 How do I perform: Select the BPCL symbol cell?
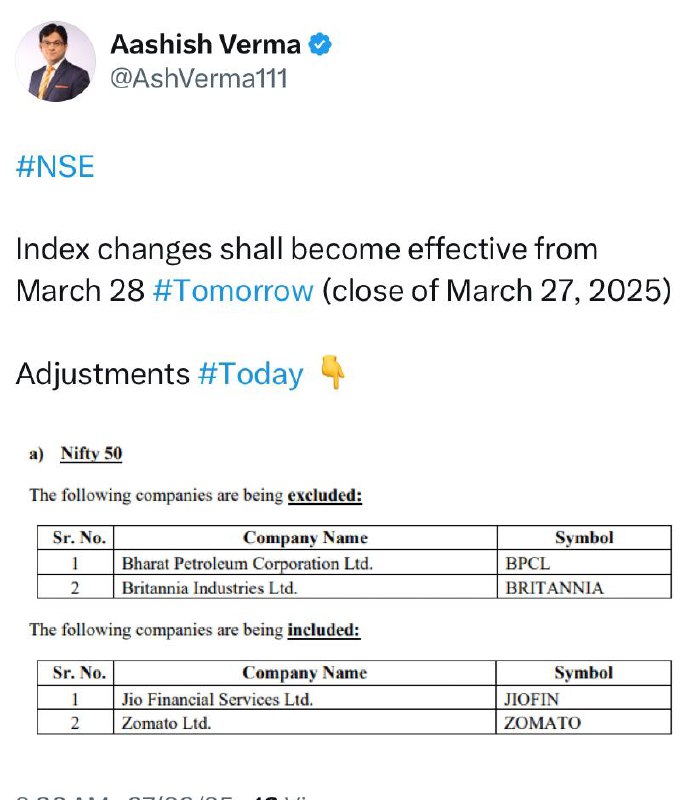point(584,563)
